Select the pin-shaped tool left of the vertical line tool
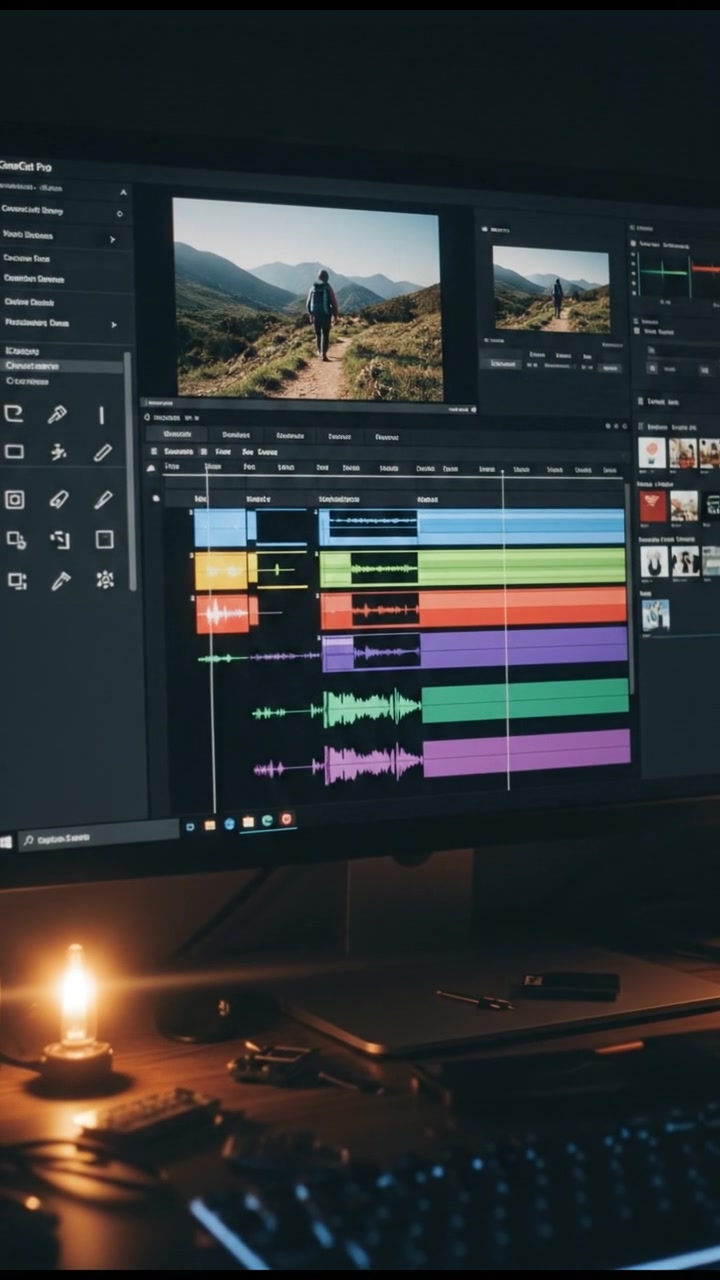 click(x=57, y=414)
